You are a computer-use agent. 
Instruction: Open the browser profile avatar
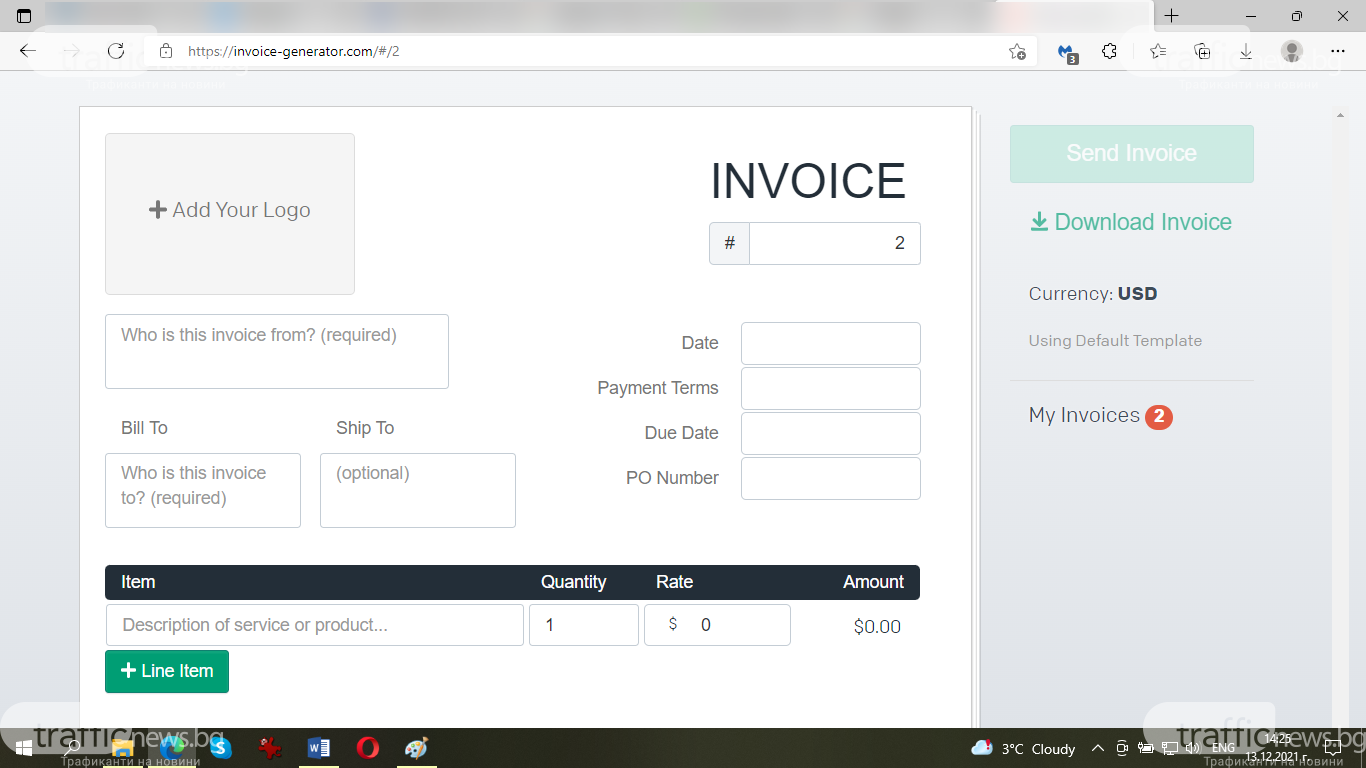pos(1292,51)
